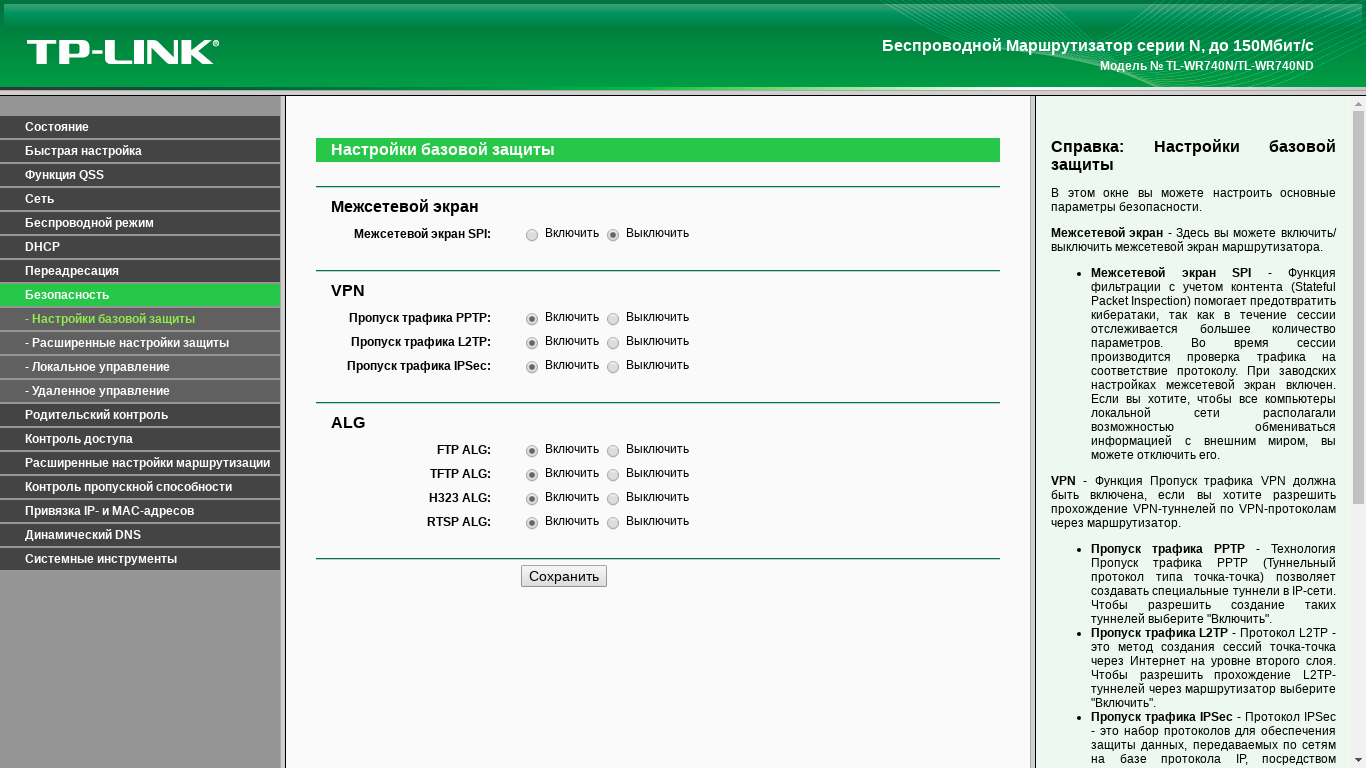Click the Сохранить button
1366x768 pixels.
point(564,576)
